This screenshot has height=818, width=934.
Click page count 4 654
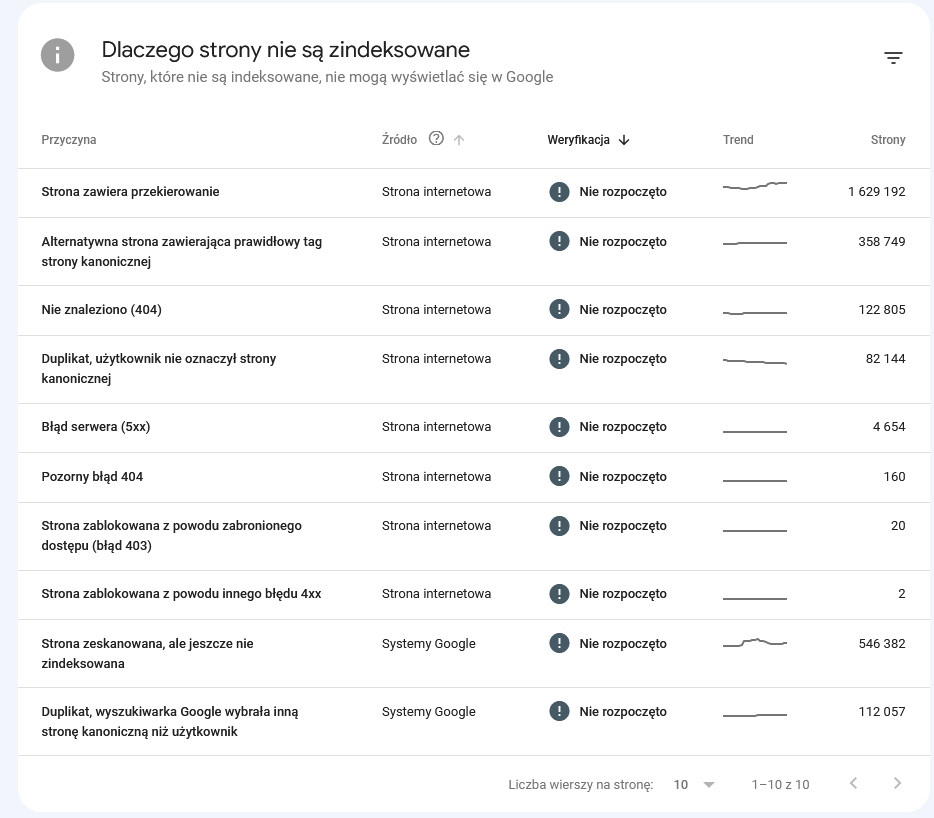889,427
